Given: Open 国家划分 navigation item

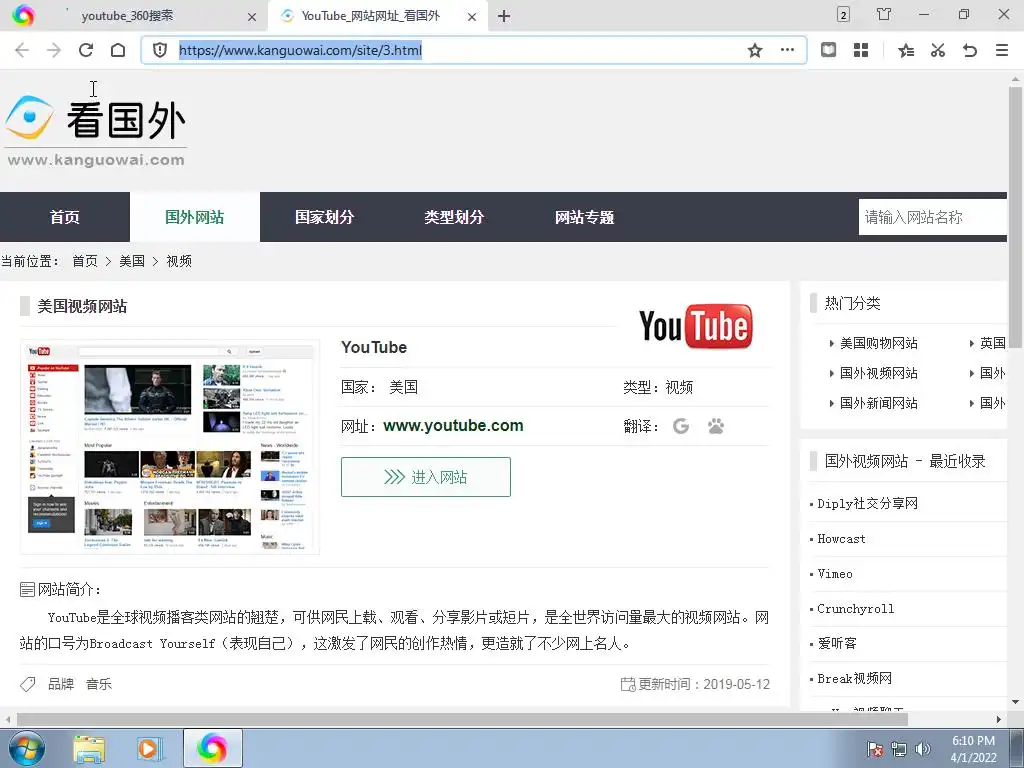Looking at the screenshot, I should point(325,217).
